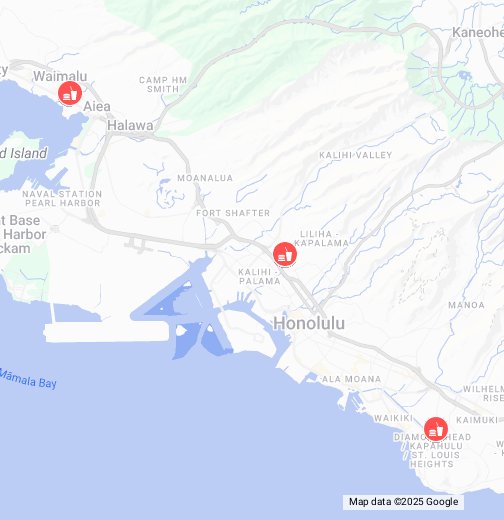Screen dimensions: 504x520
Task: Click the Naval Station Pearl Harbor label
Action: coord(62,198)
